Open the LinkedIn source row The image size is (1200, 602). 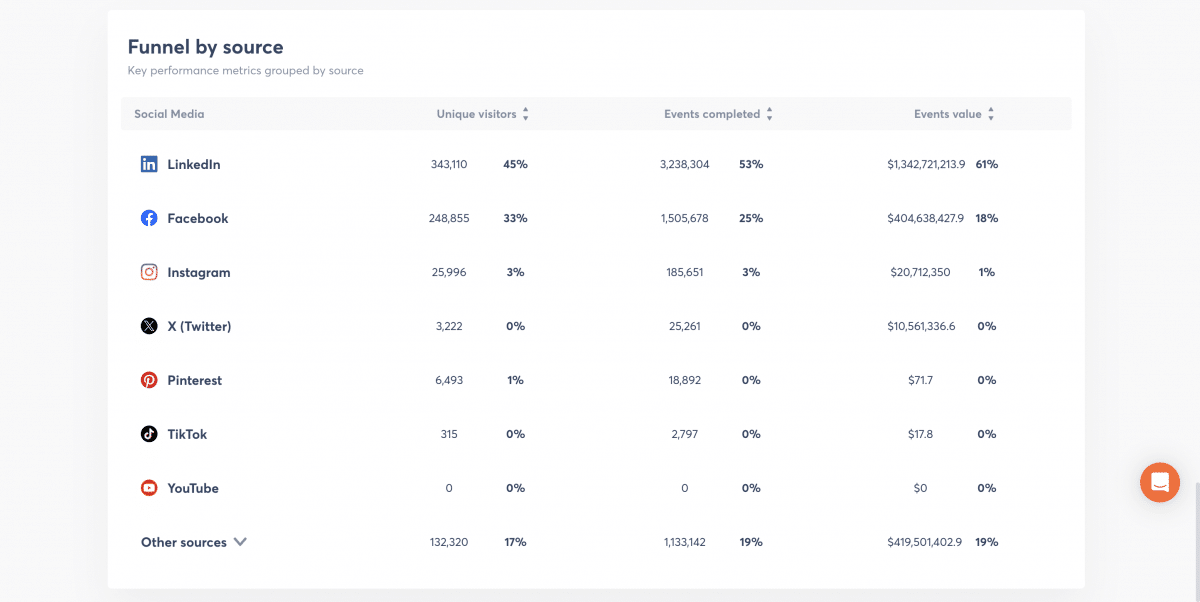point(194,164)
